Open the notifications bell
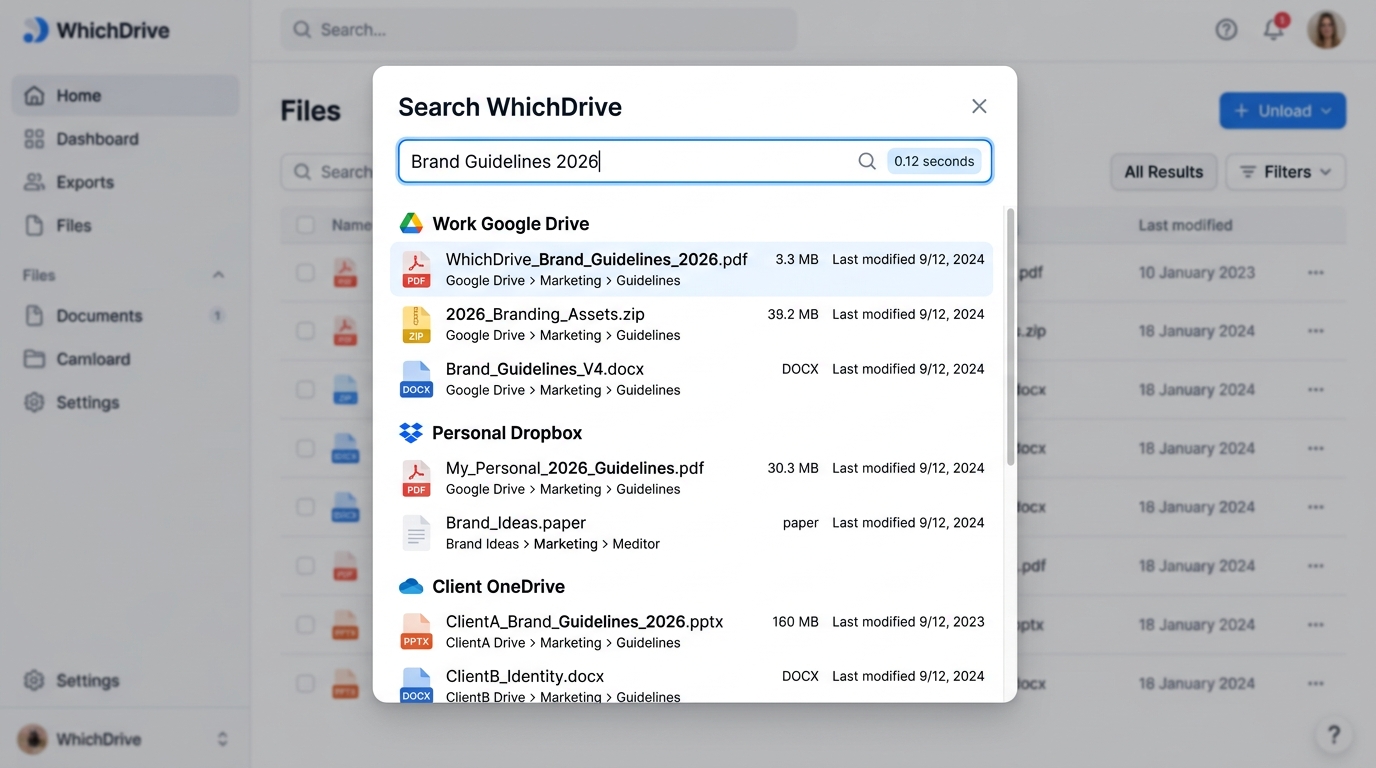The image size is (1376, 768). click(x=1274, y=28)
